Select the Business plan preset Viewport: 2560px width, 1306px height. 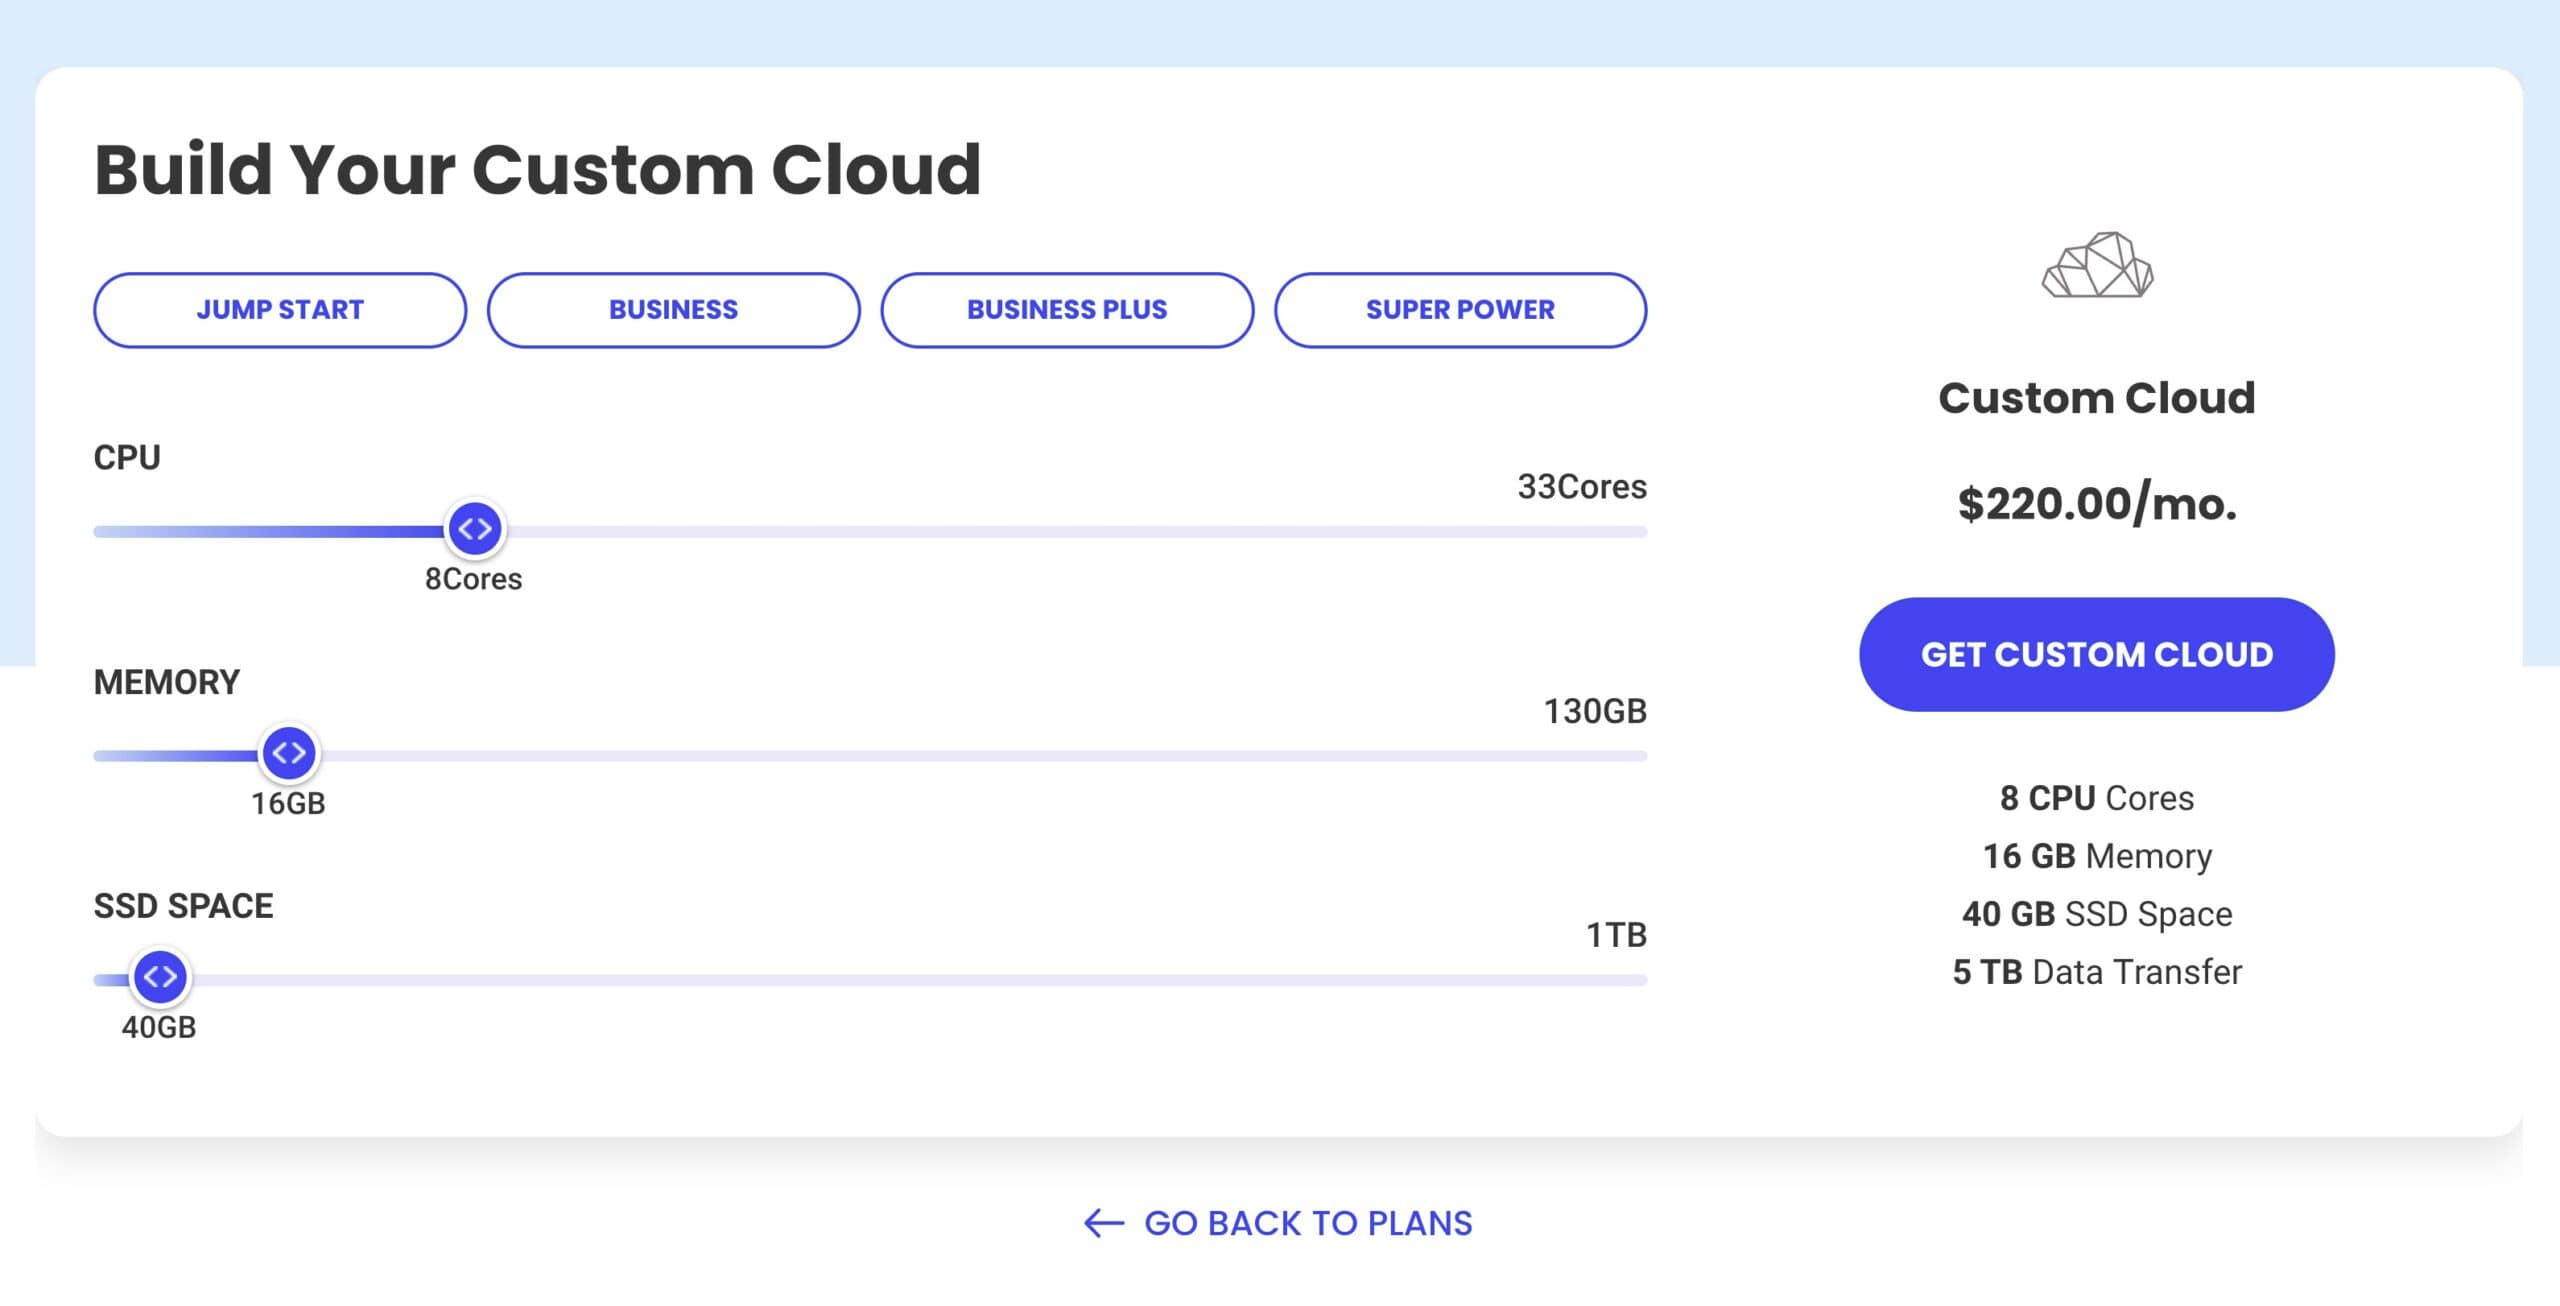coord(673,309)
